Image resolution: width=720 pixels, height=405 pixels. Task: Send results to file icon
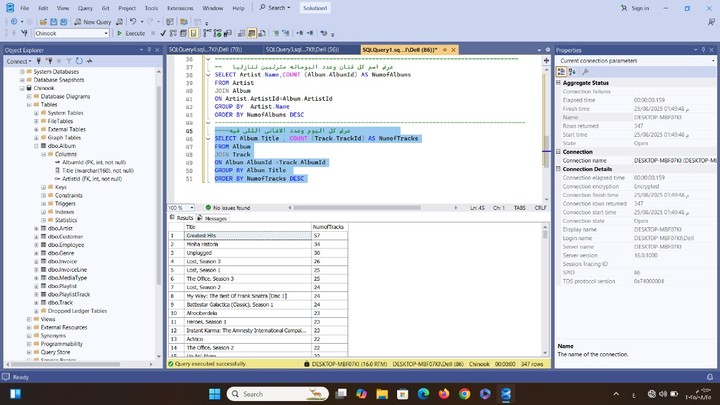pos(262,33)
